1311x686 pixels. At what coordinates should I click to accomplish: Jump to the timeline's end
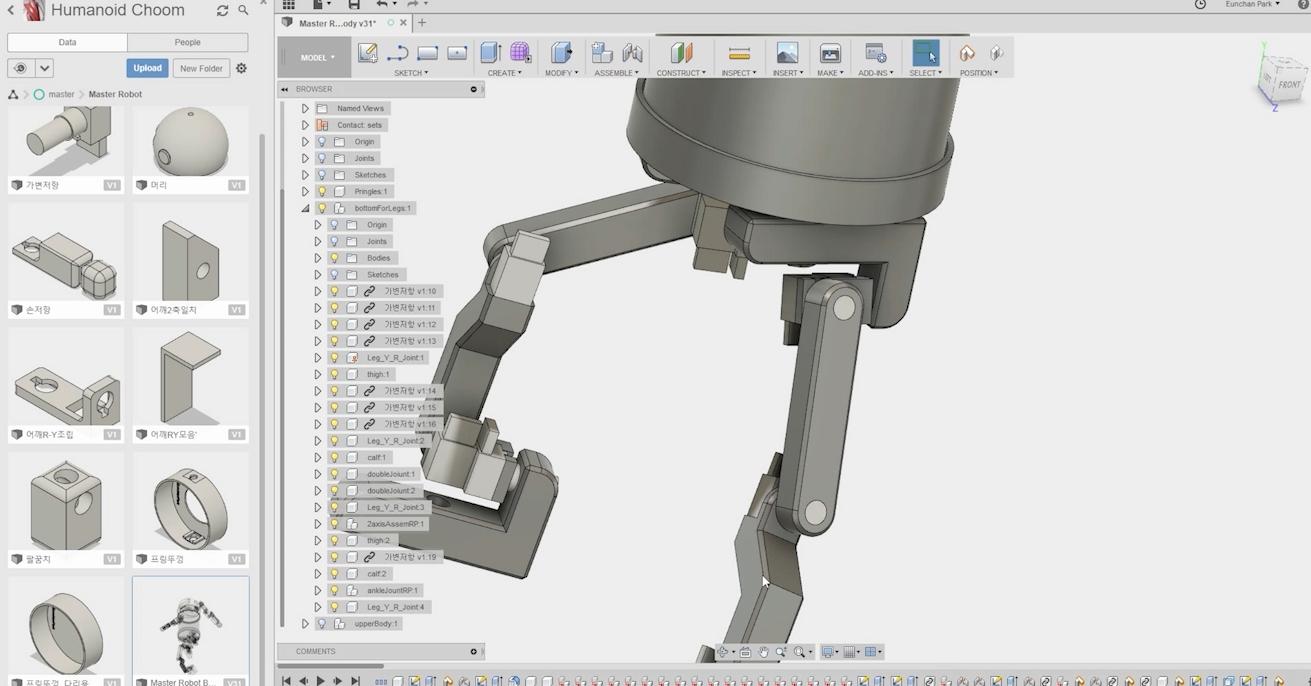tap(355, 681)
